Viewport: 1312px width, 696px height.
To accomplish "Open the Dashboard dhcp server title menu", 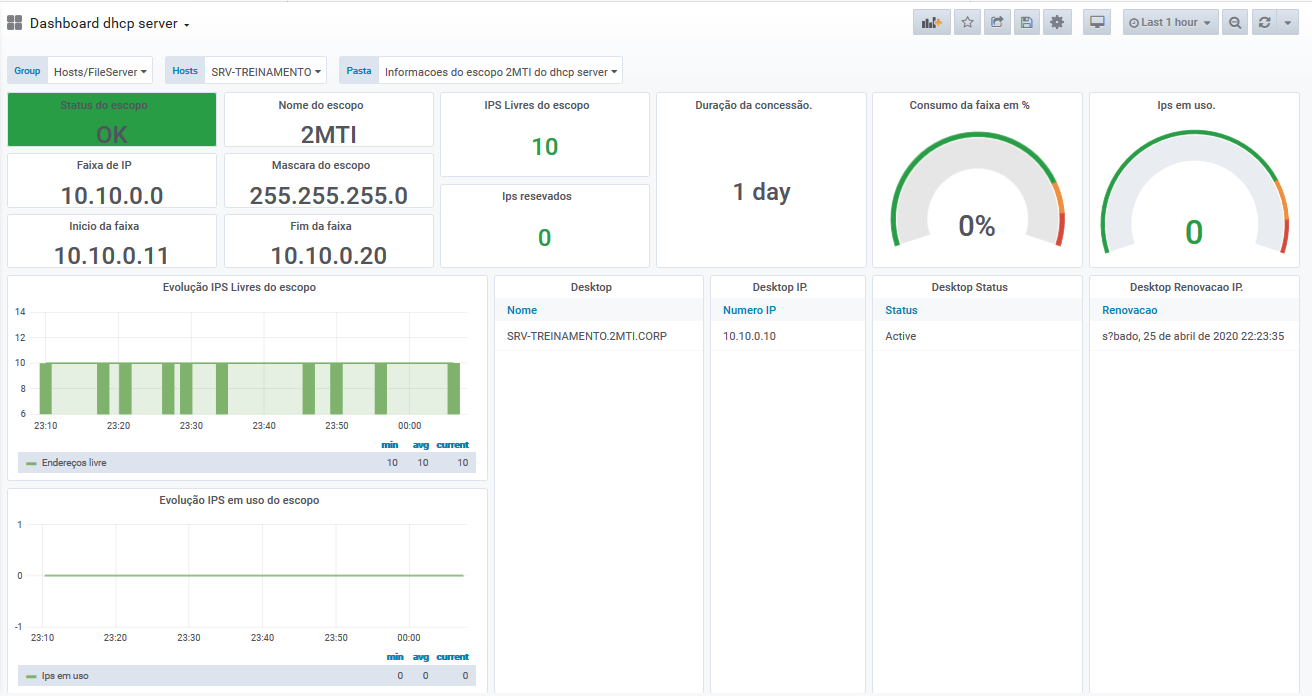I will 109,23.
